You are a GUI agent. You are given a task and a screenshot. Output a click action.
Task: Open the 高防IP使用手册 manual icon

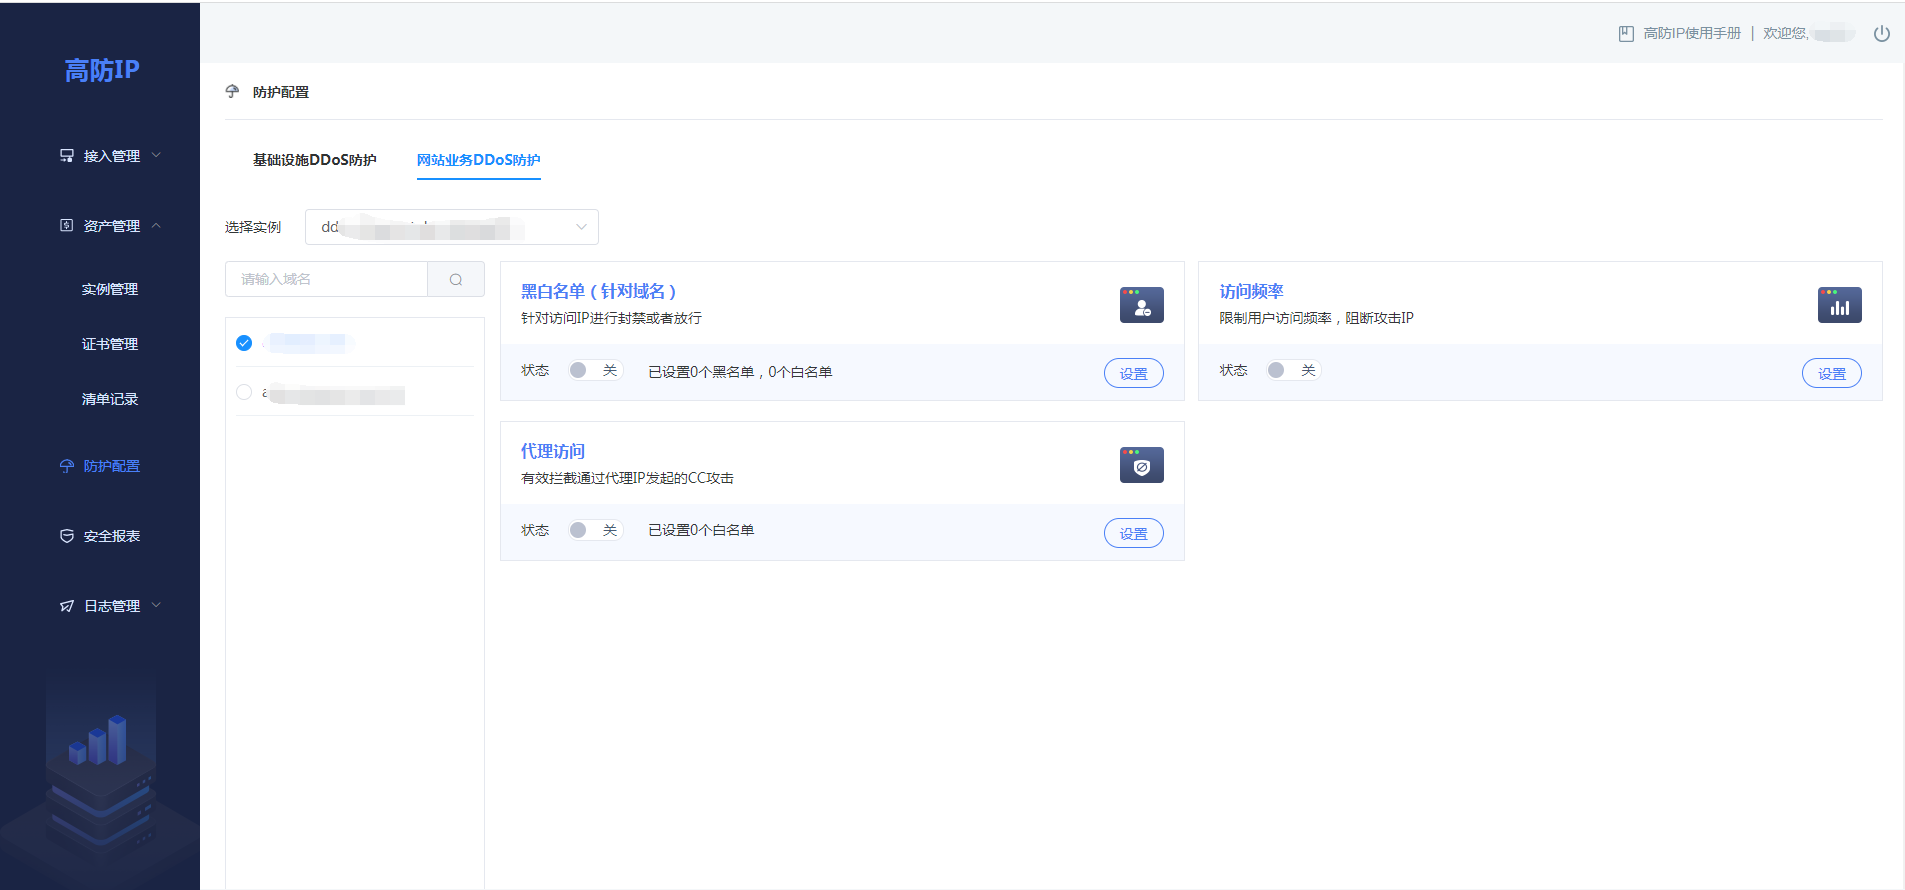pyautogui.click(x=1626, y=33)
